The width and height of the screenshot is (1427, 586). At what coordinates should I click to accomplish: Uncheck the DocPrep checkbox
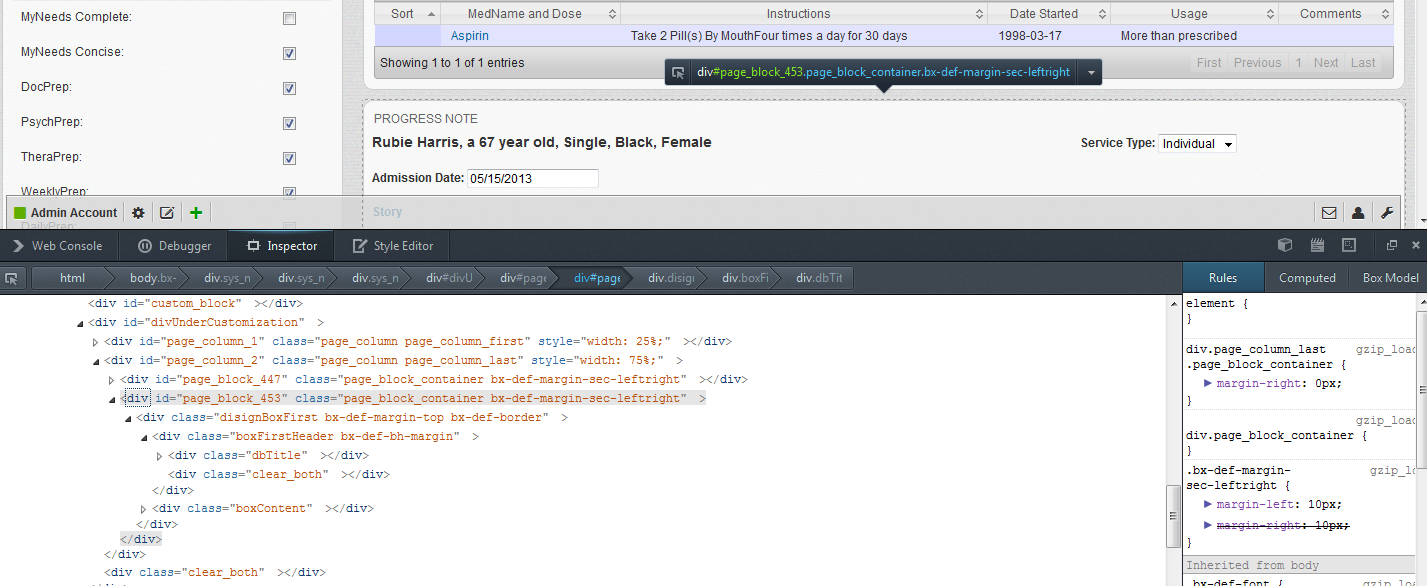[289, 89]
